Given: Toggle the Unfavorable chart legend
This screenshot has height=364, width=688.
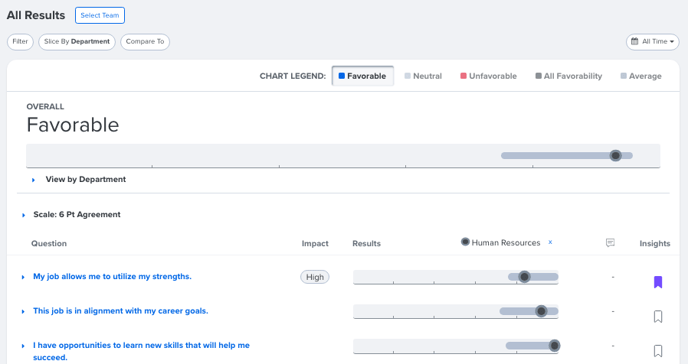Looking at the screenshot, I should click(x=488, y=76).
